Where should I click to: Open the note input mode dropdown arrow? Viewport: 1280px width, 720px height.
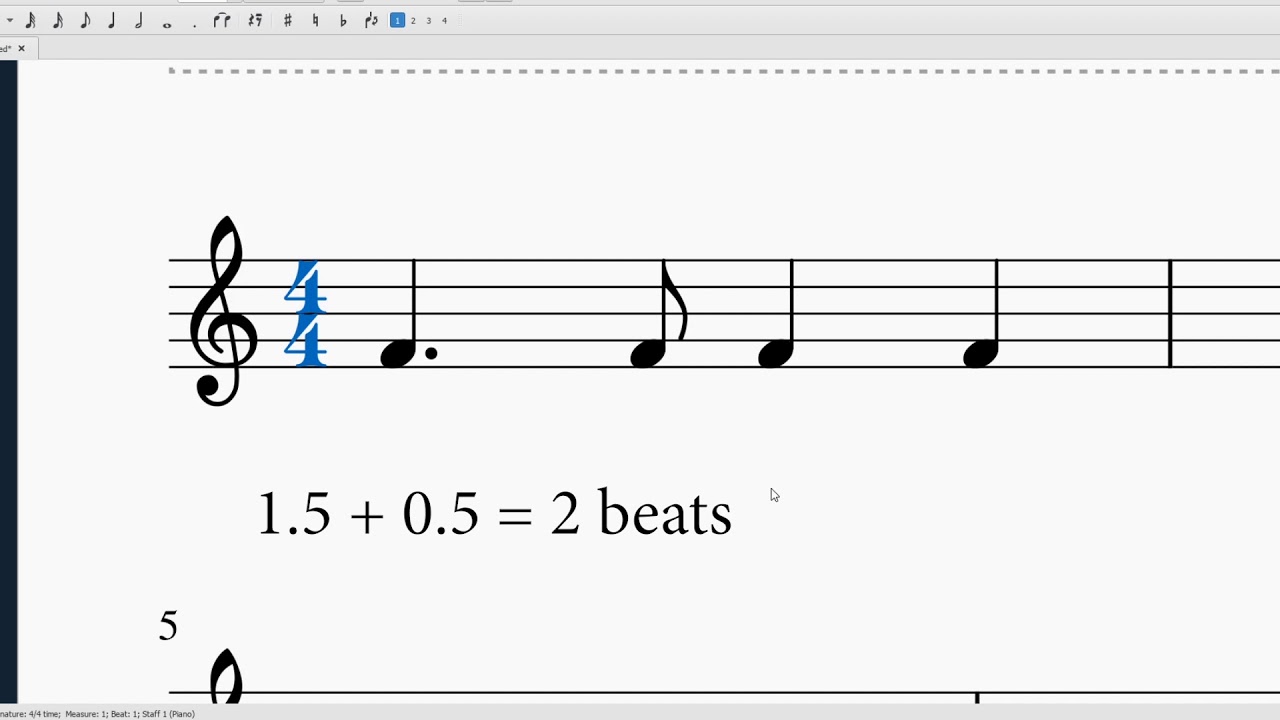click(10, 20)
